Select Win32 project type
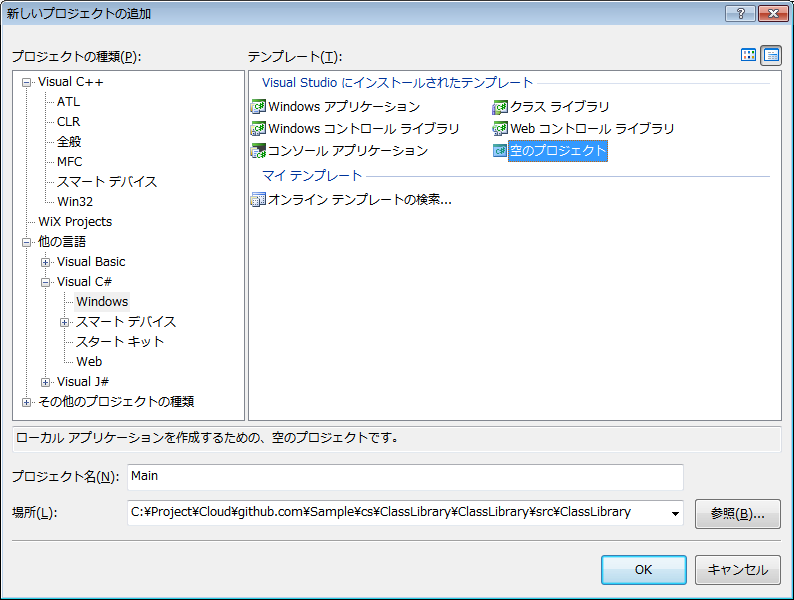794x600 pixels. (x=75, y=202)
